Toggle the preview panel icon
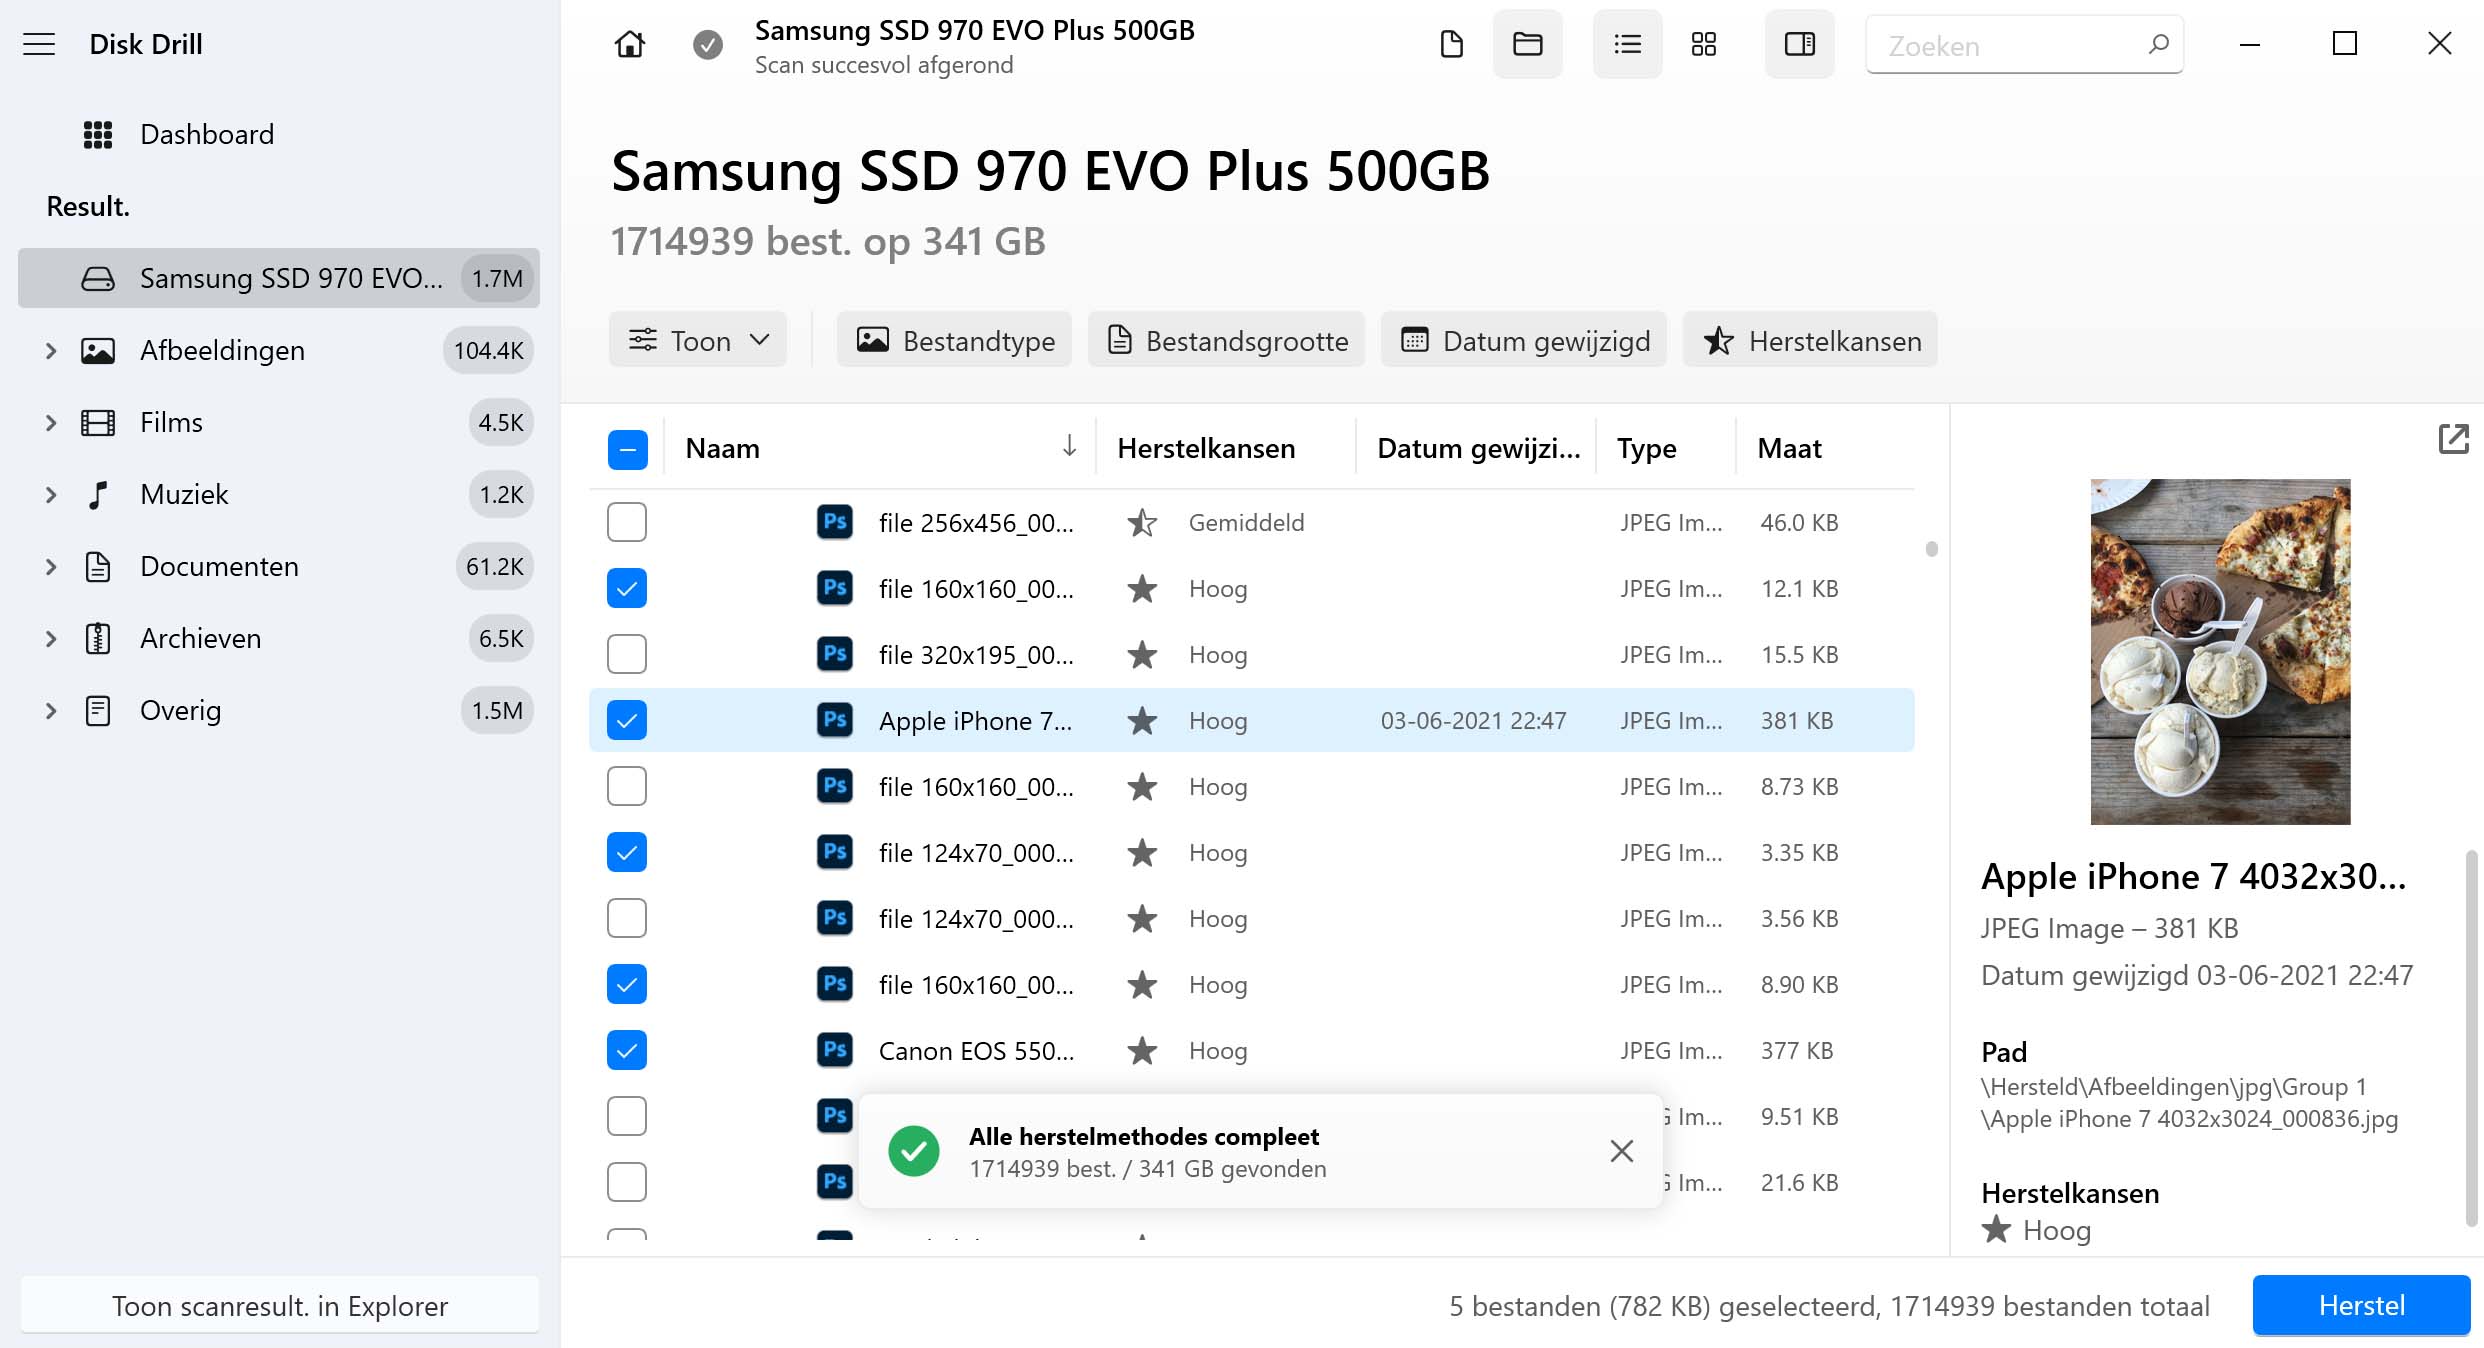This screenshot has width=2484, height=1348. pyautogui.click(x=1799, y=44)
